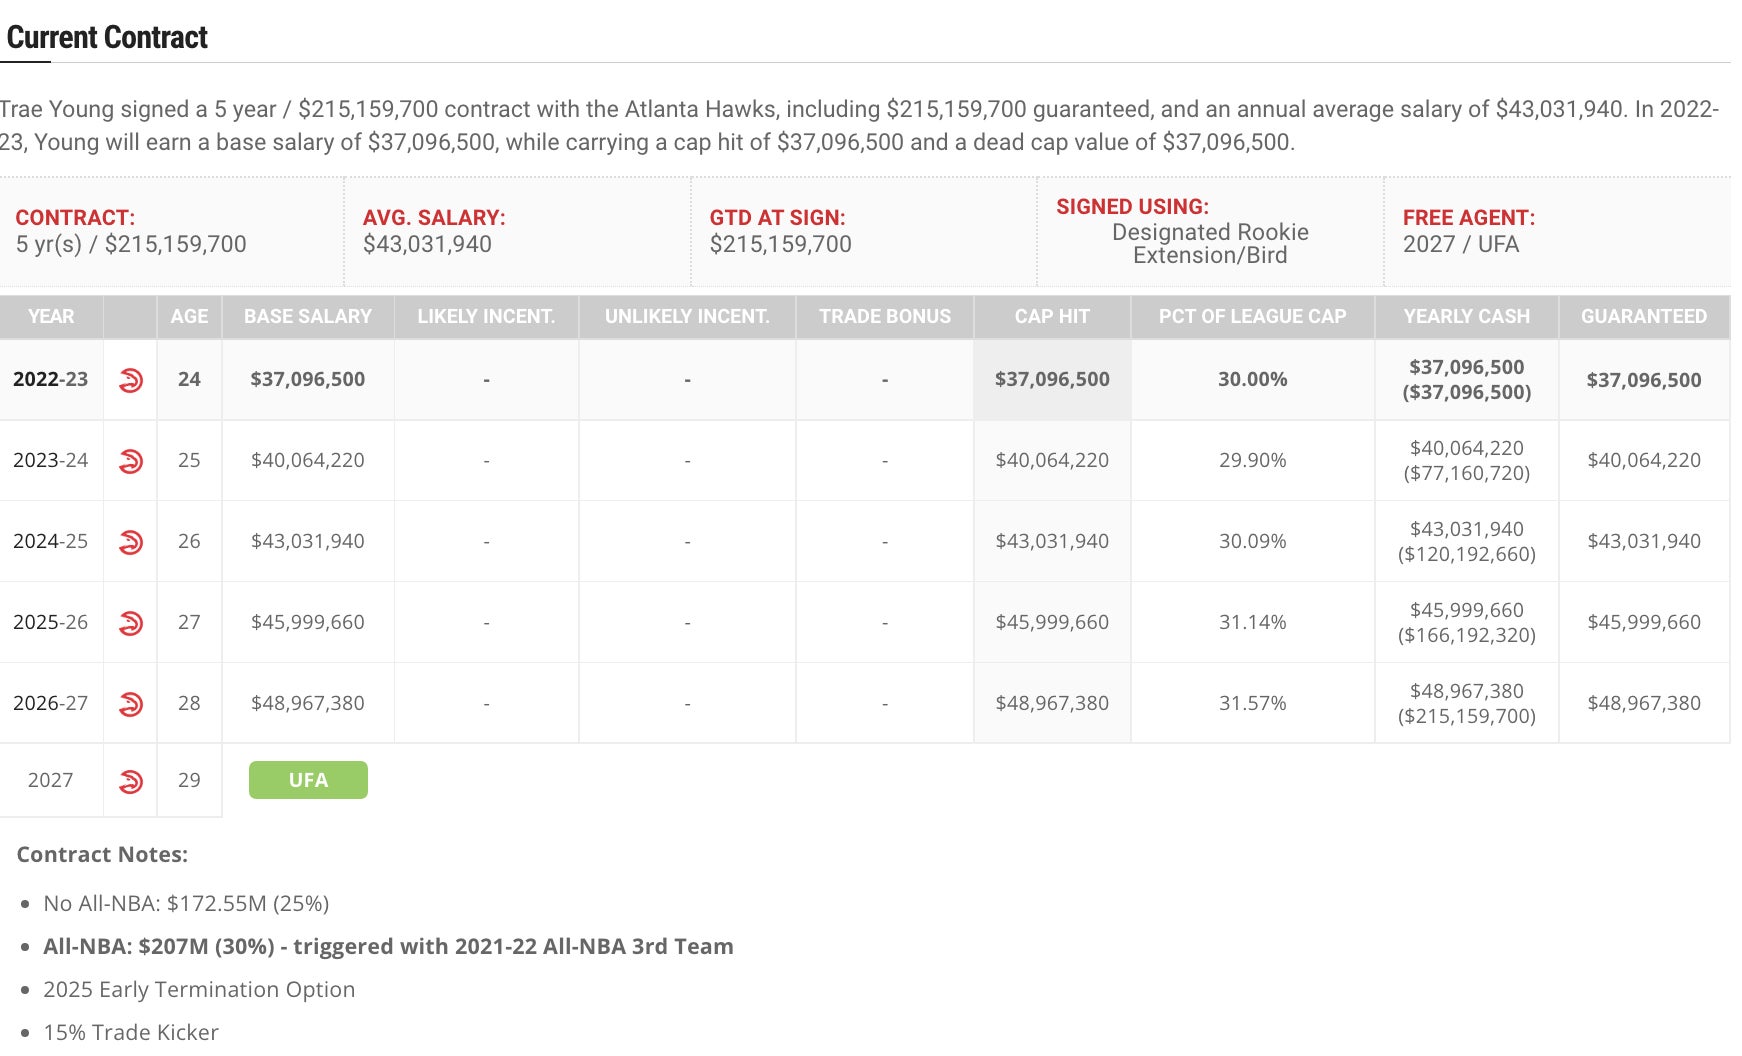Click Hawks logo in 2025-26 row
The height and width of the screenshot is (1056, 1742).
coord(130,623)
